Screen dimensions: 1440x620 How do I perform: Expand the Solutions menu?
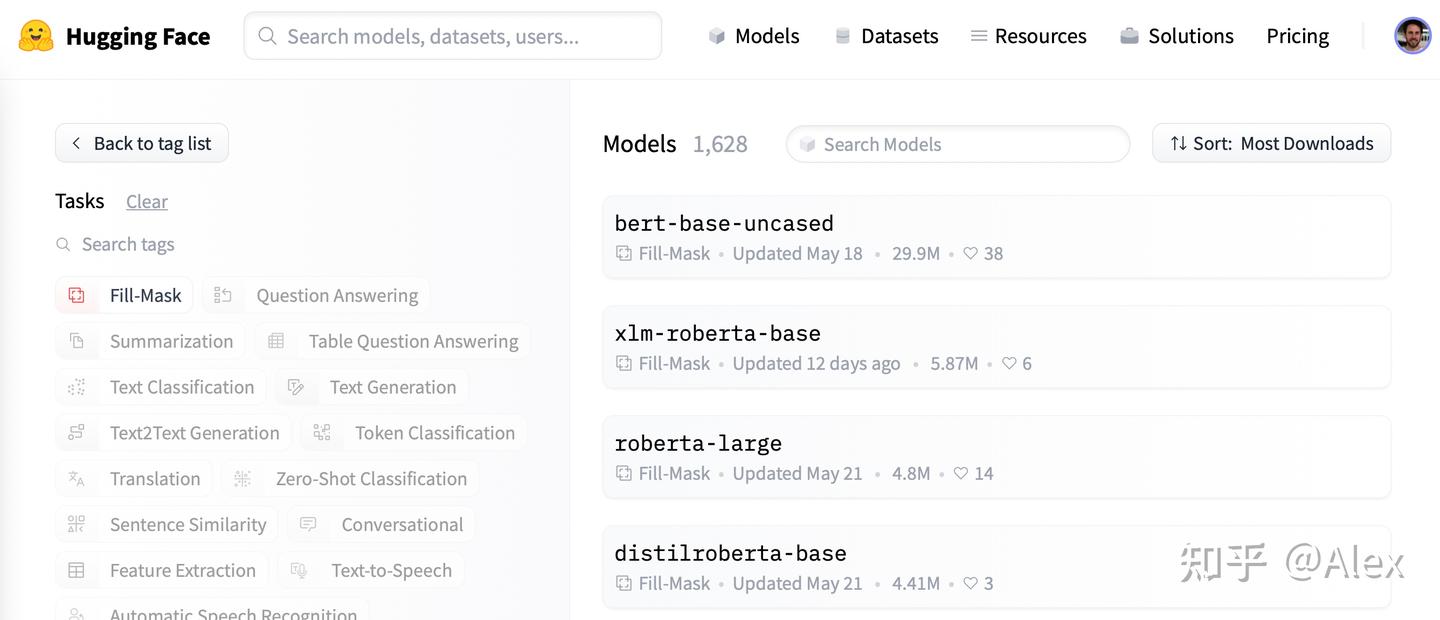pyautogui.click(x=1177, y=37)
